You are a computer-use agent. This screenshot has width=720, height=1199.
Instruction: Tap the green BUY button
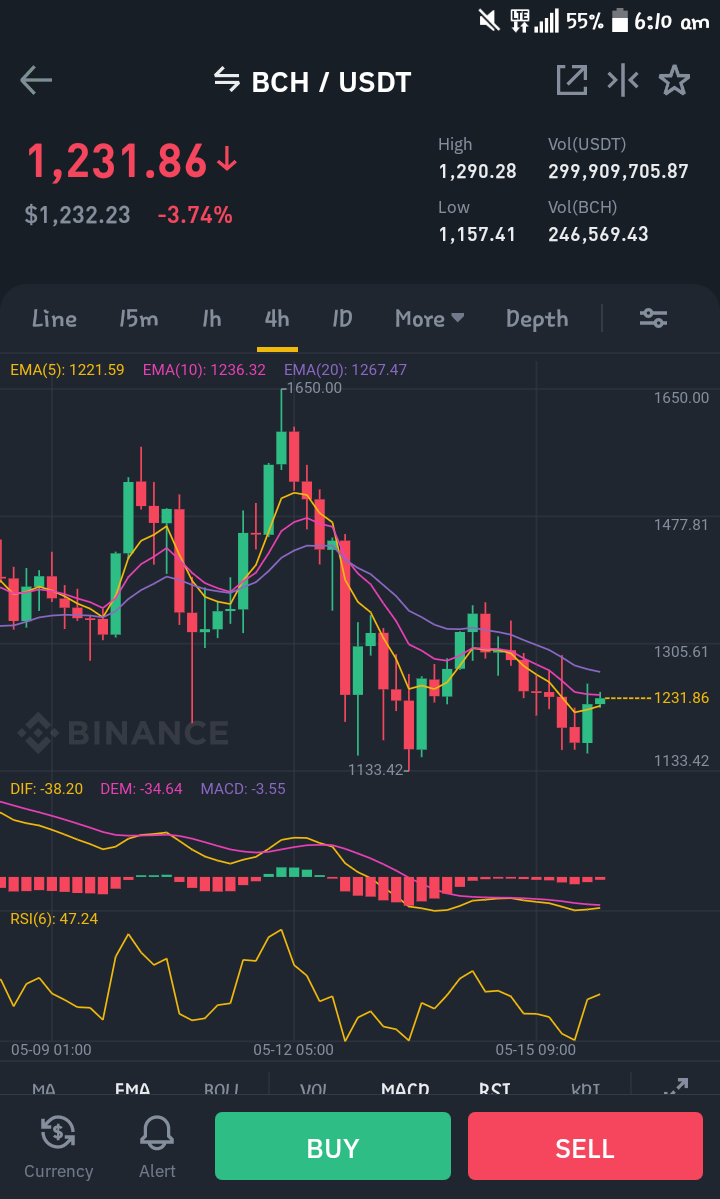[x=332, y=1145]
